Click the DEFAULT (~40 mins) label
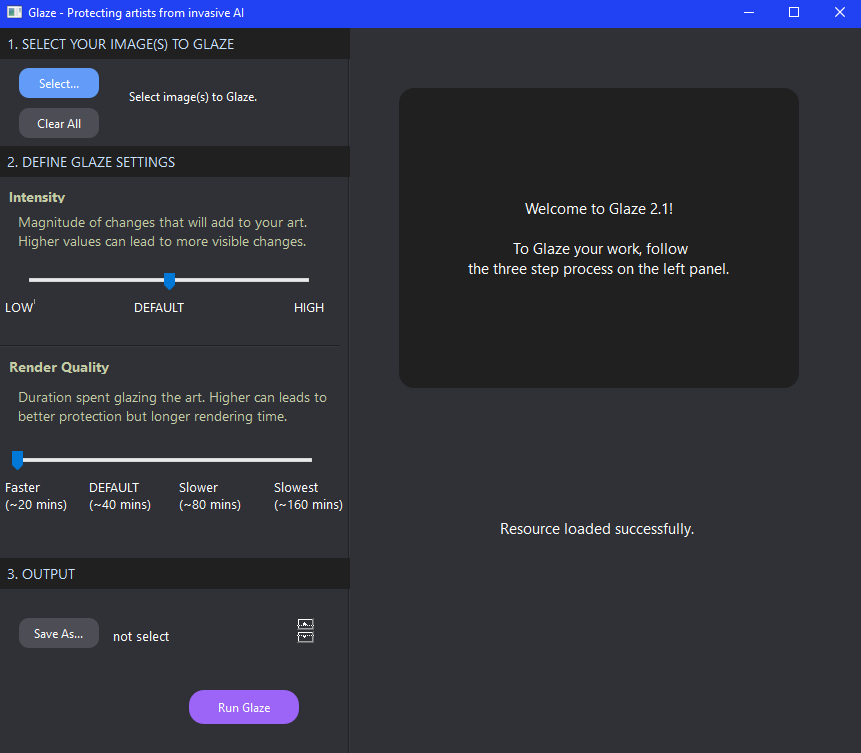Image resolution: width=861 pixels, height=753 pixels. pyautogui.click(x=120, y=496)
